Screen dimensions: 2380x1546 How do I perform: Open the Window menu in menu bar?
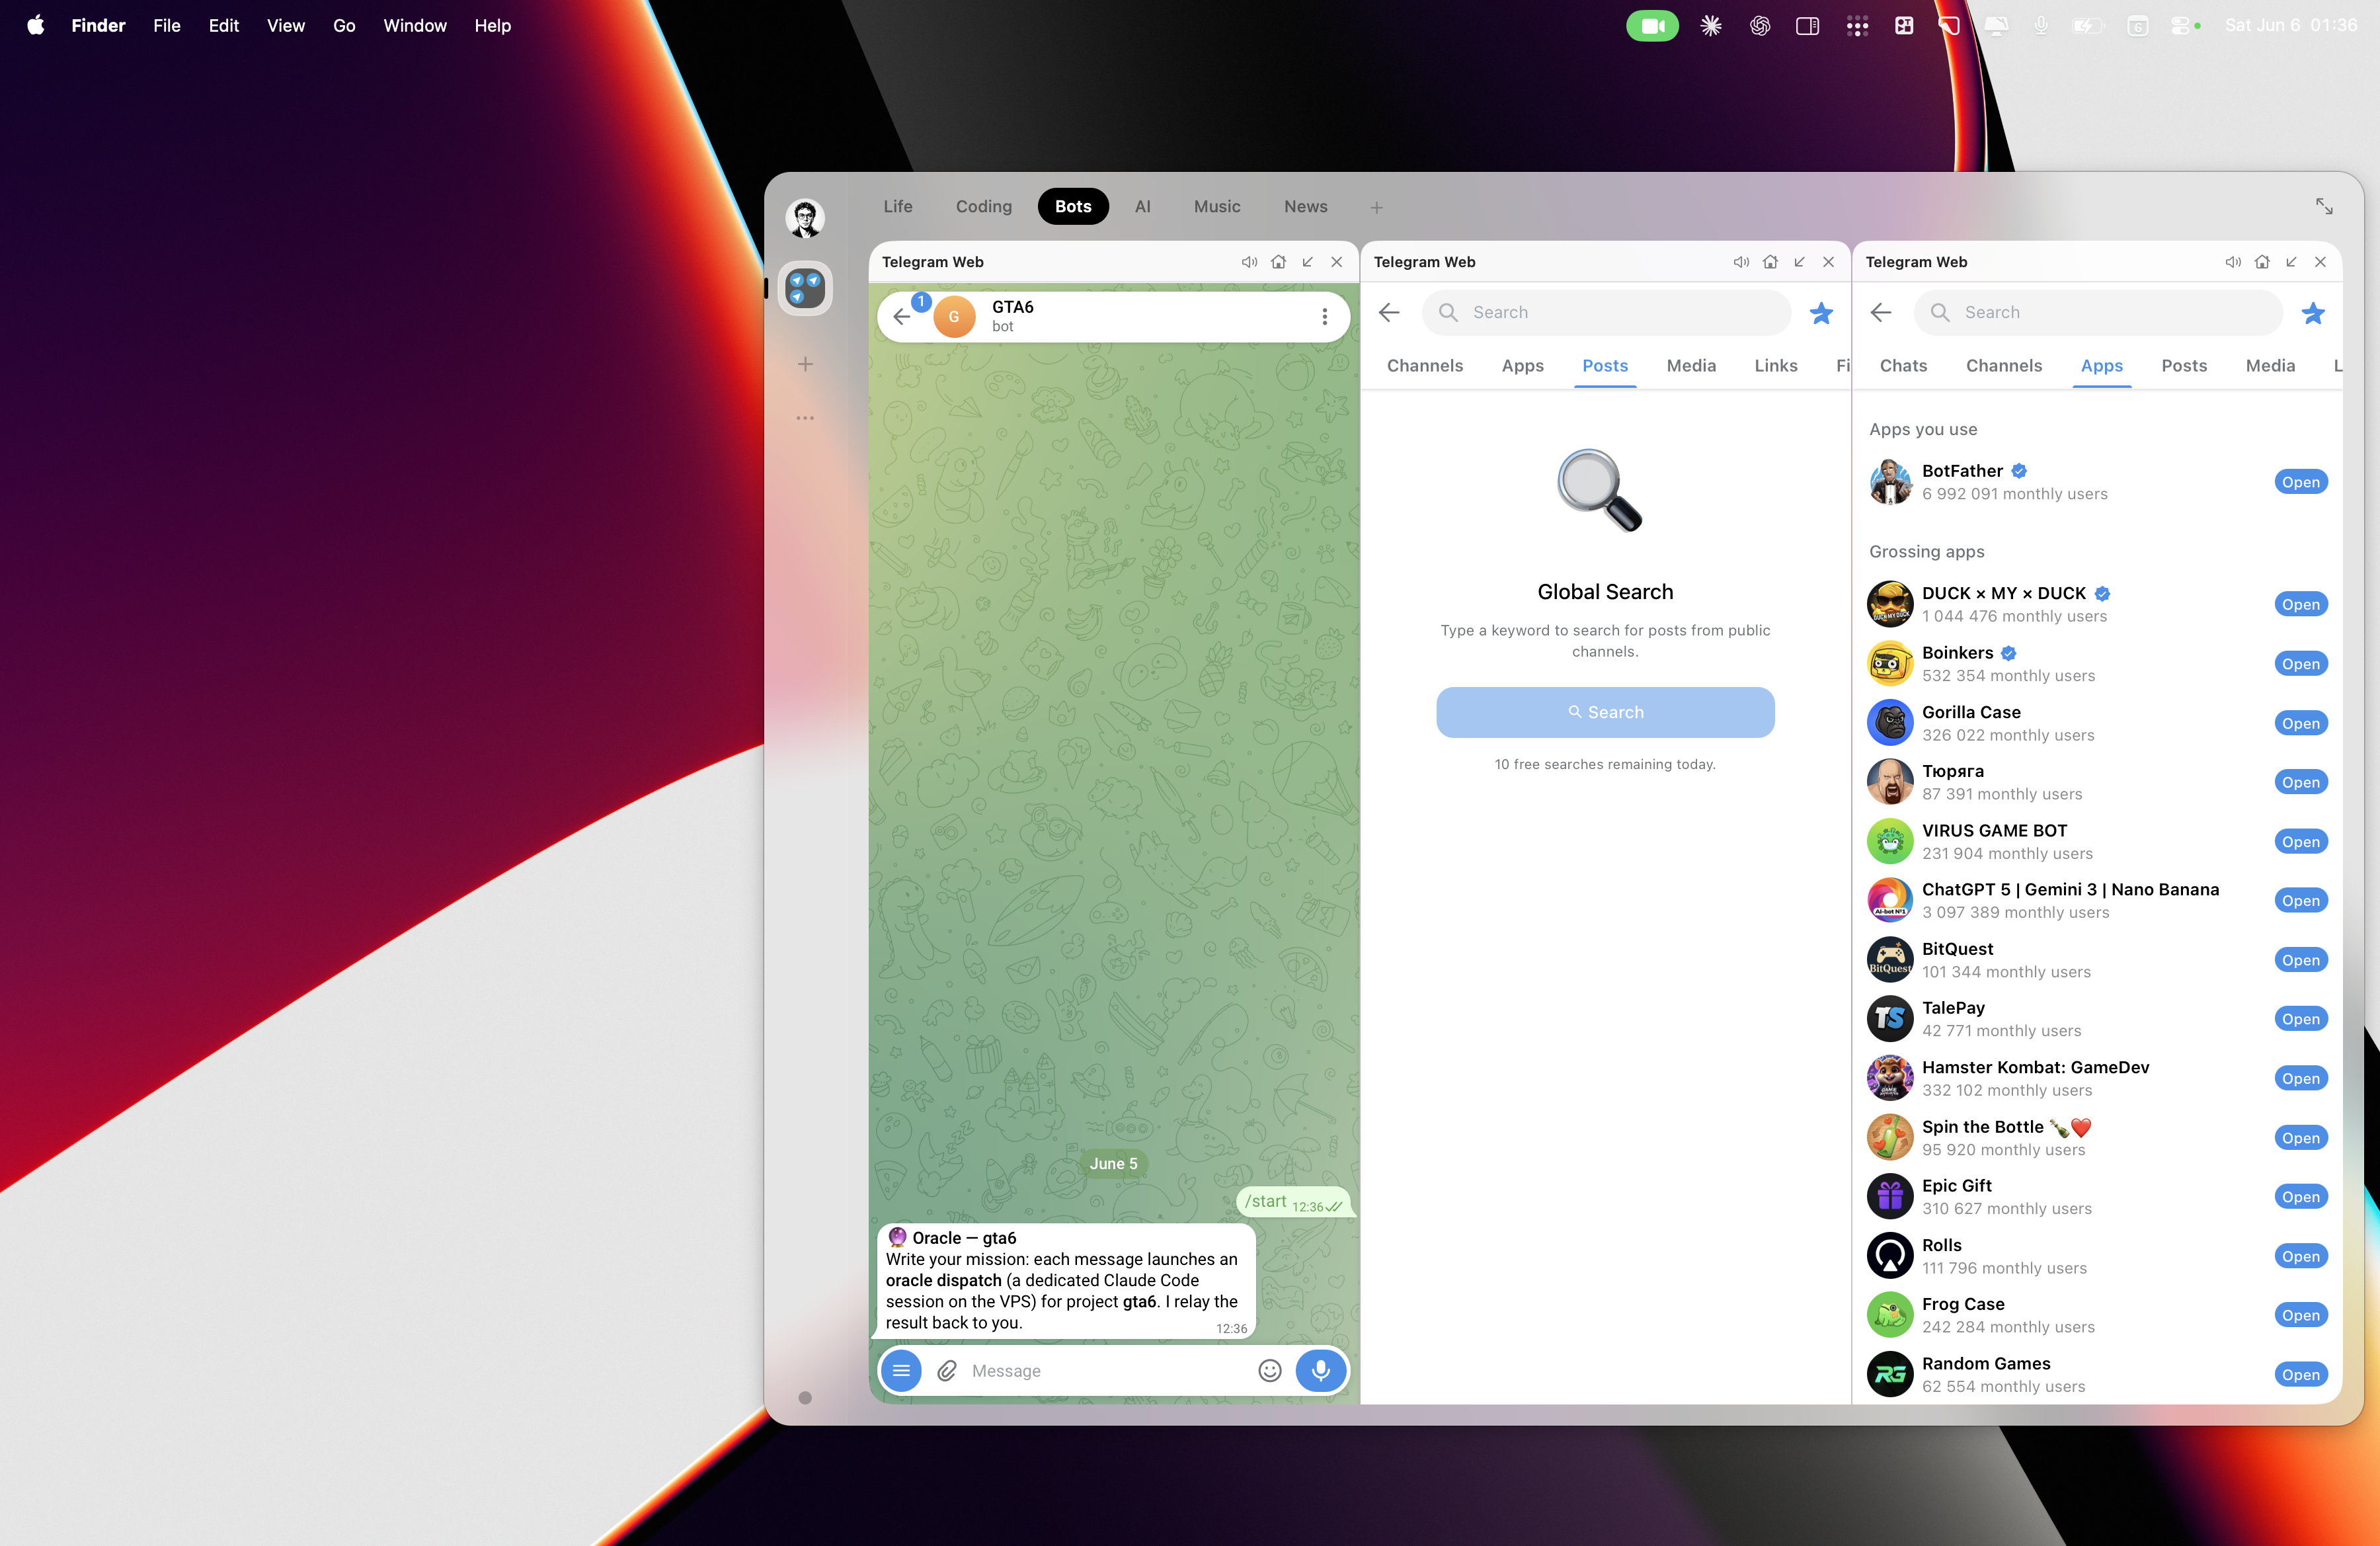[415, 25]
